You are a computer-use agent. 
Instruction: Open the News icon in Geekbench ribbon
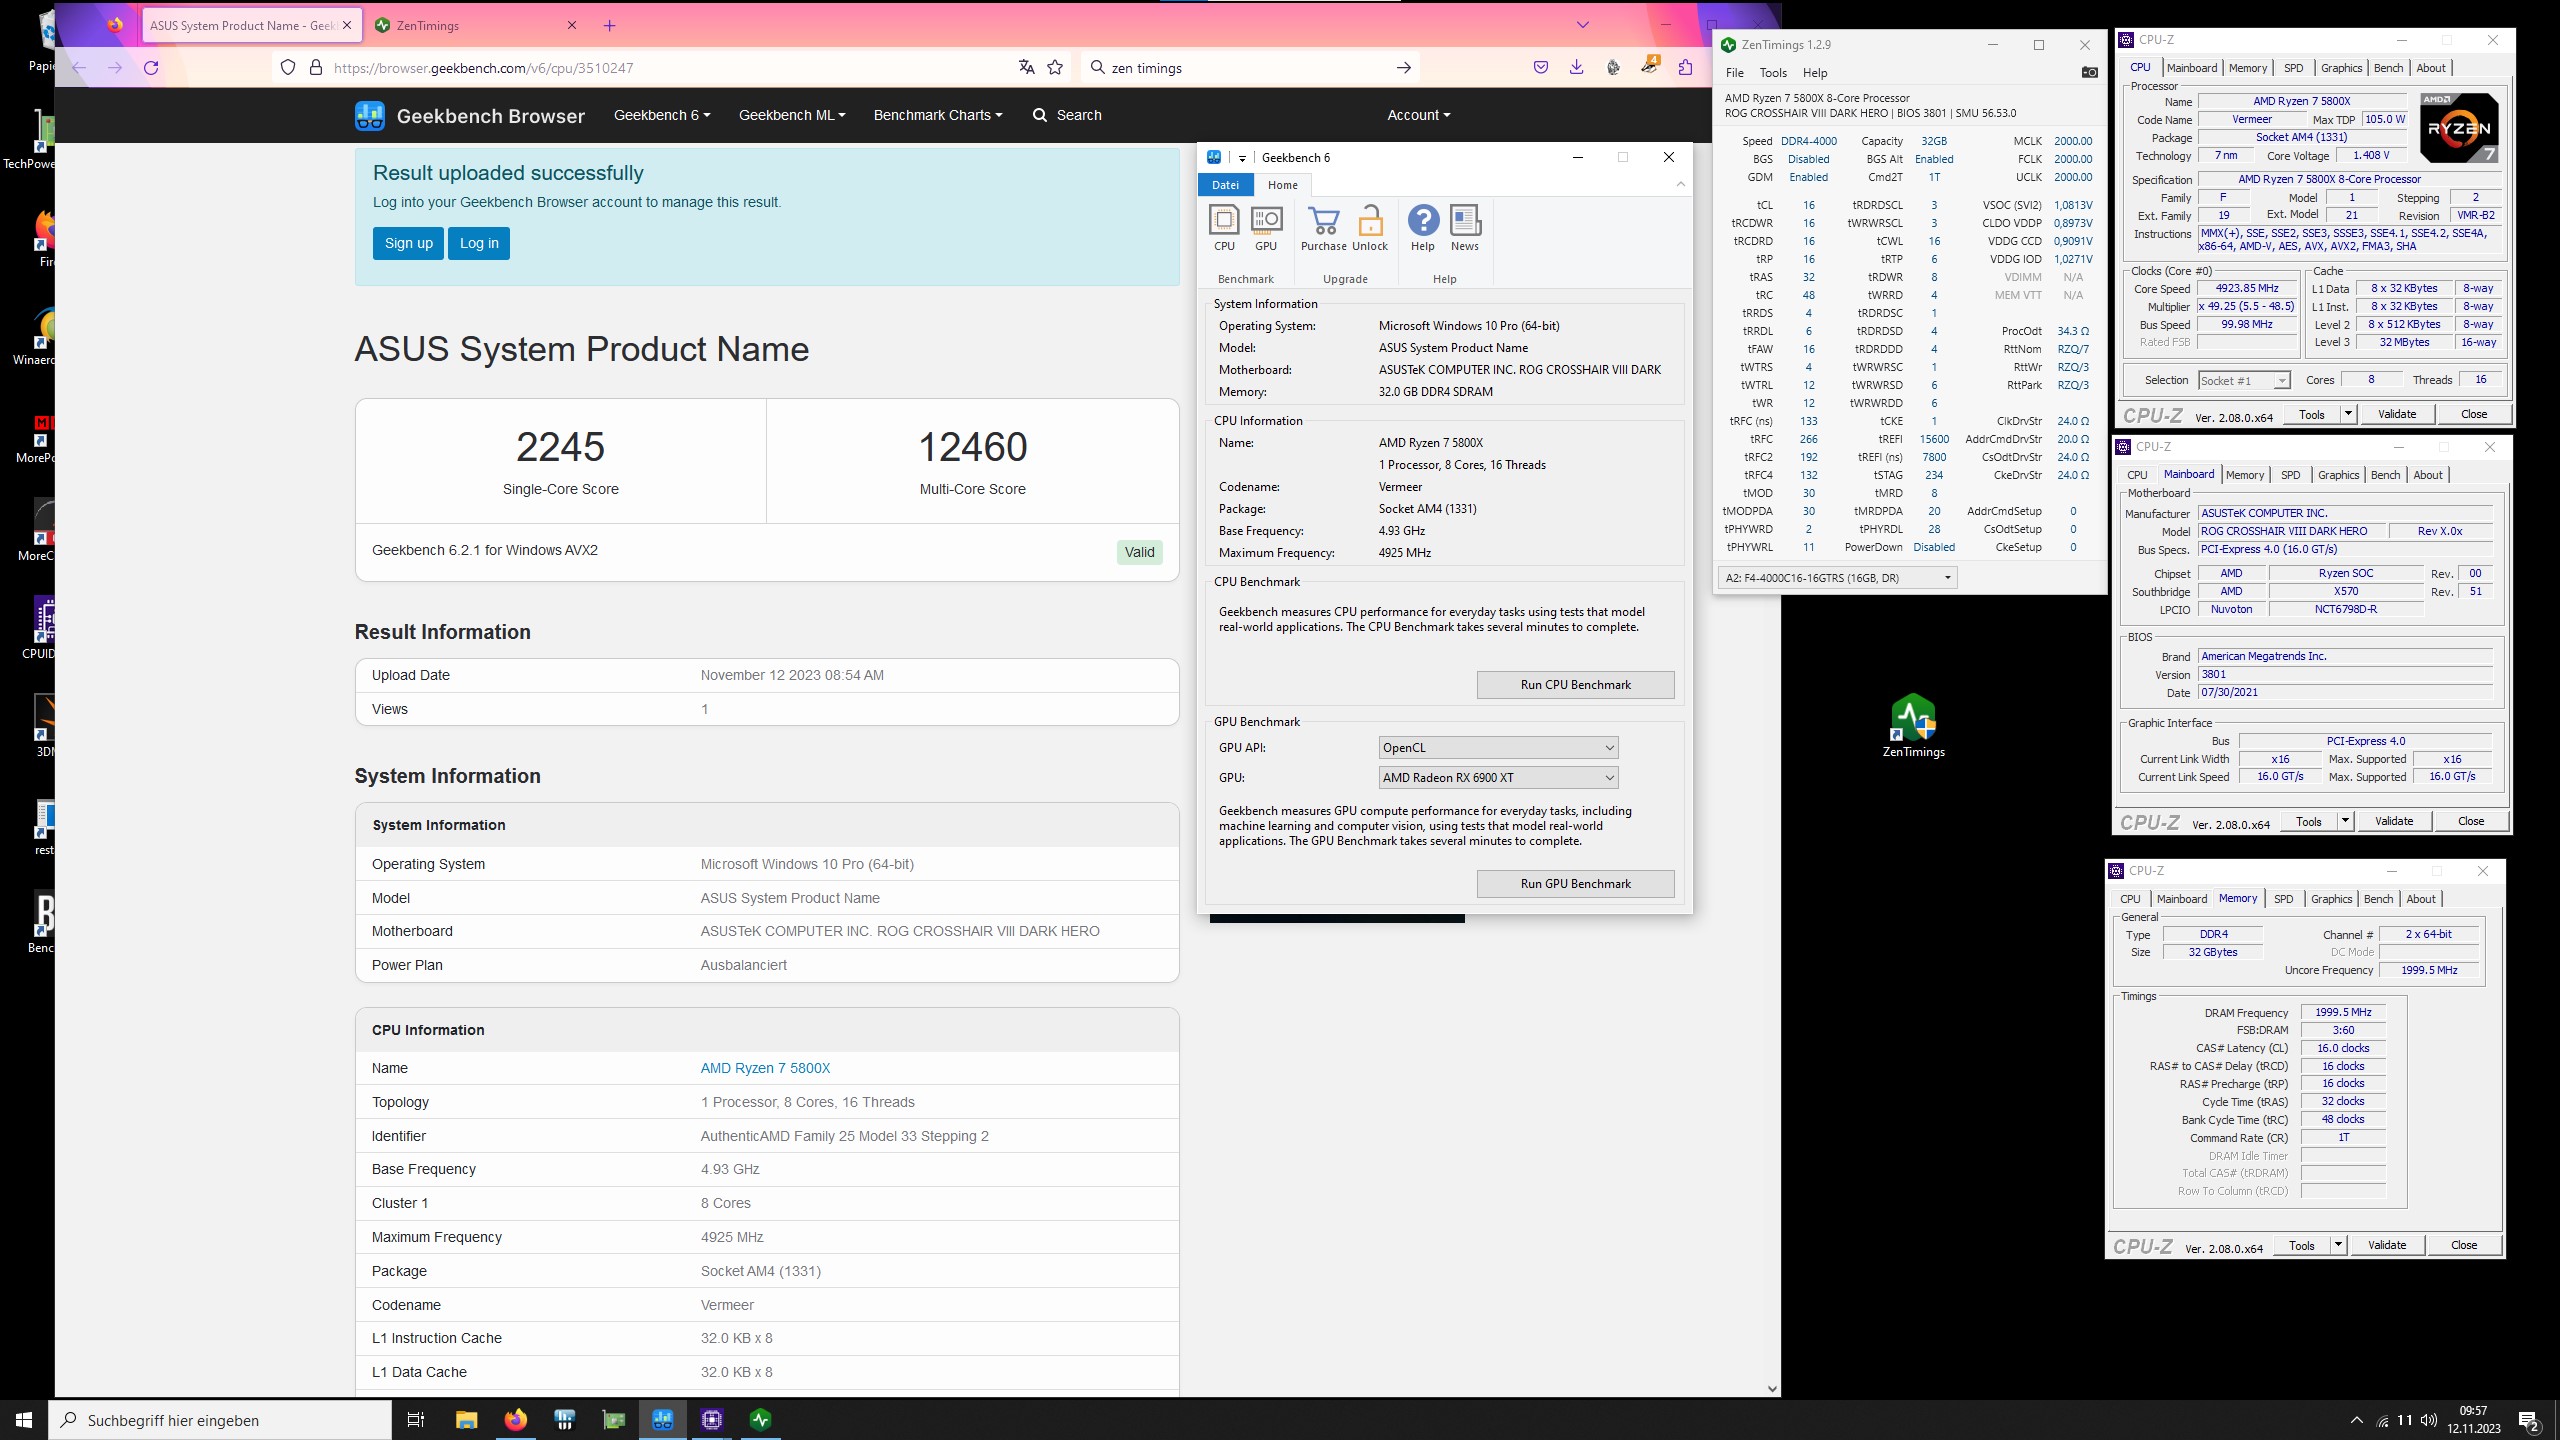pos(1465,228)
